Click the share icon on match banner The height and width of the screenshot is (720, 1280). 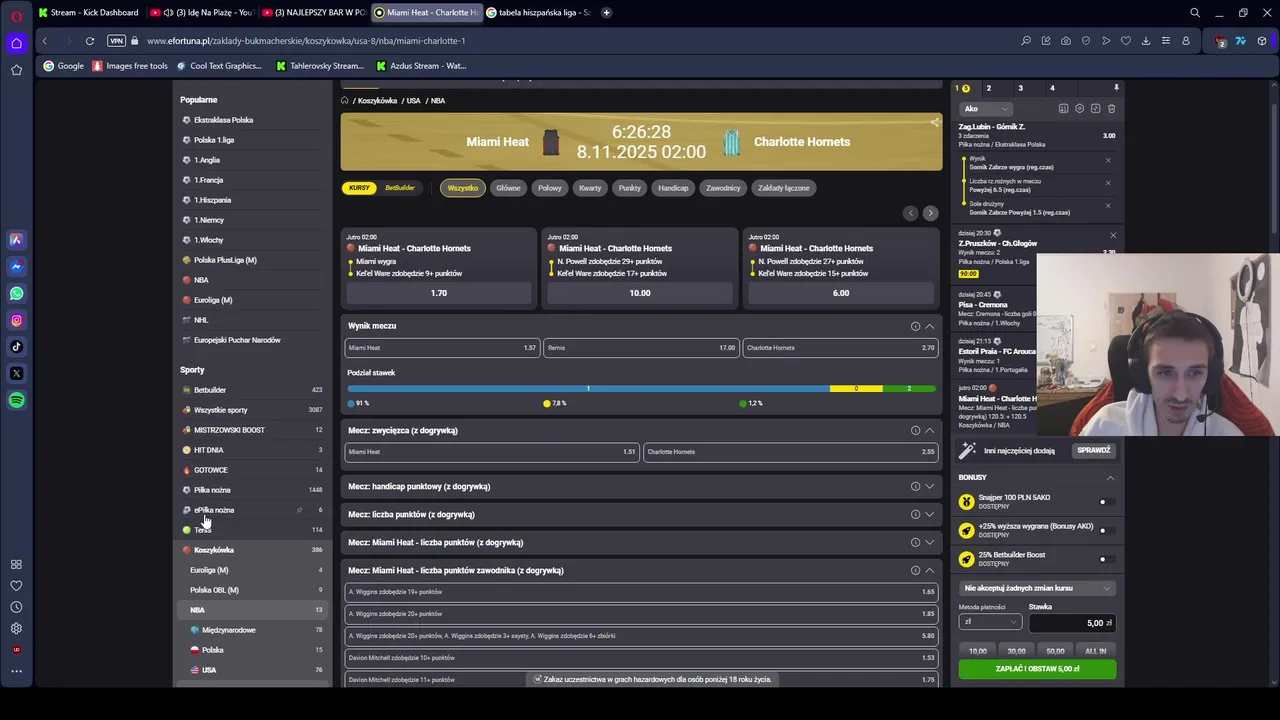click(x=934, y=123)
